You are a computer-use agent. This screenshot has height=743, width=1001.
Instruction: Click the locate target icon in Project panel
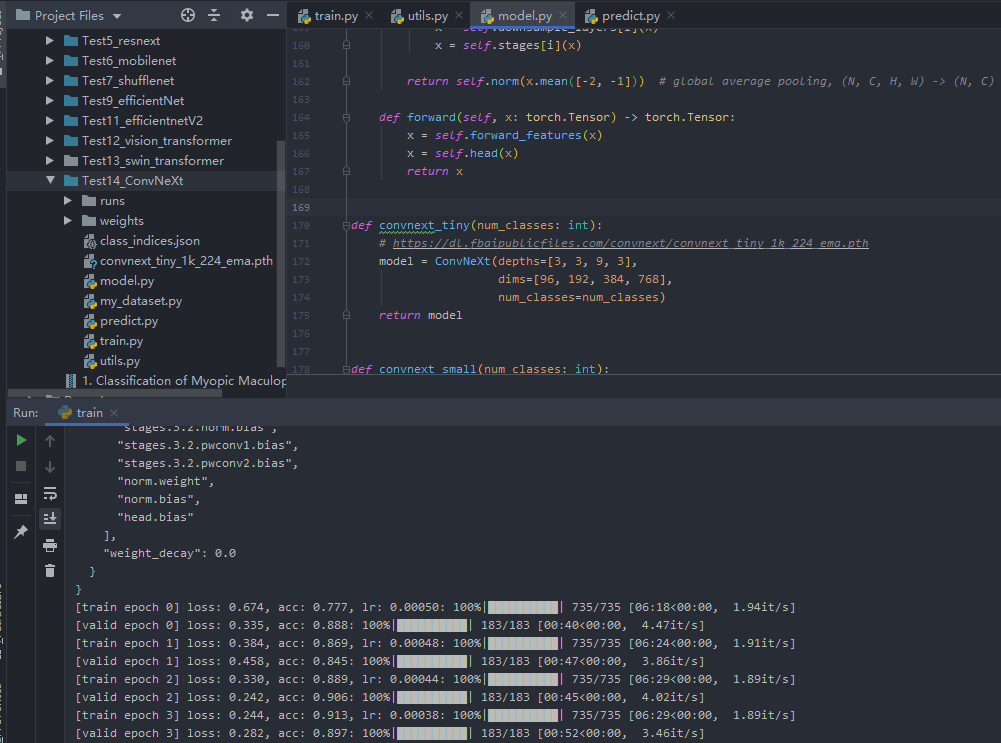pyautogui.click(x=188, y=16)
